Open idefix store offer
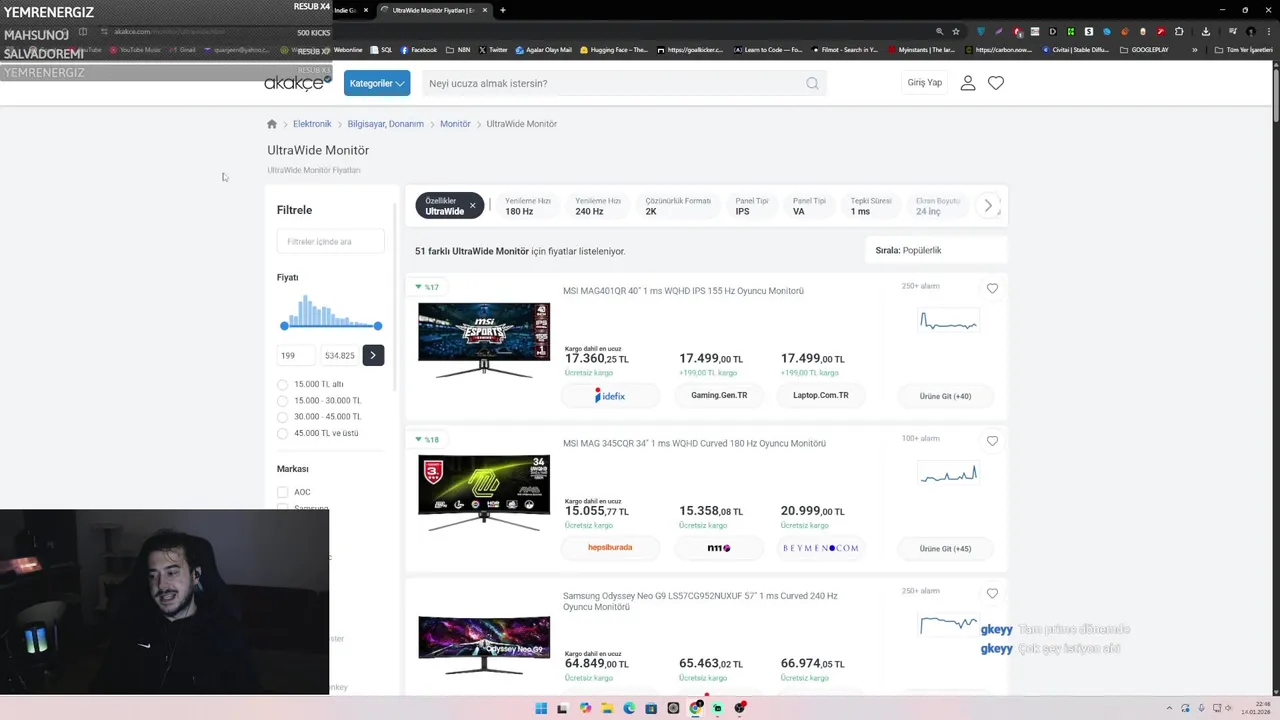The width and height of the screenshot is (1280, 720). [610, 396]
